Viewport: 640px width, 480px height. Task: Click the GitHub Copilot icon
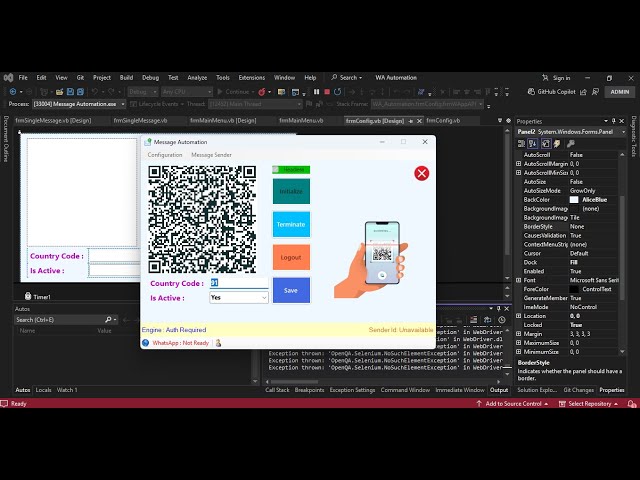coord(531,92)
